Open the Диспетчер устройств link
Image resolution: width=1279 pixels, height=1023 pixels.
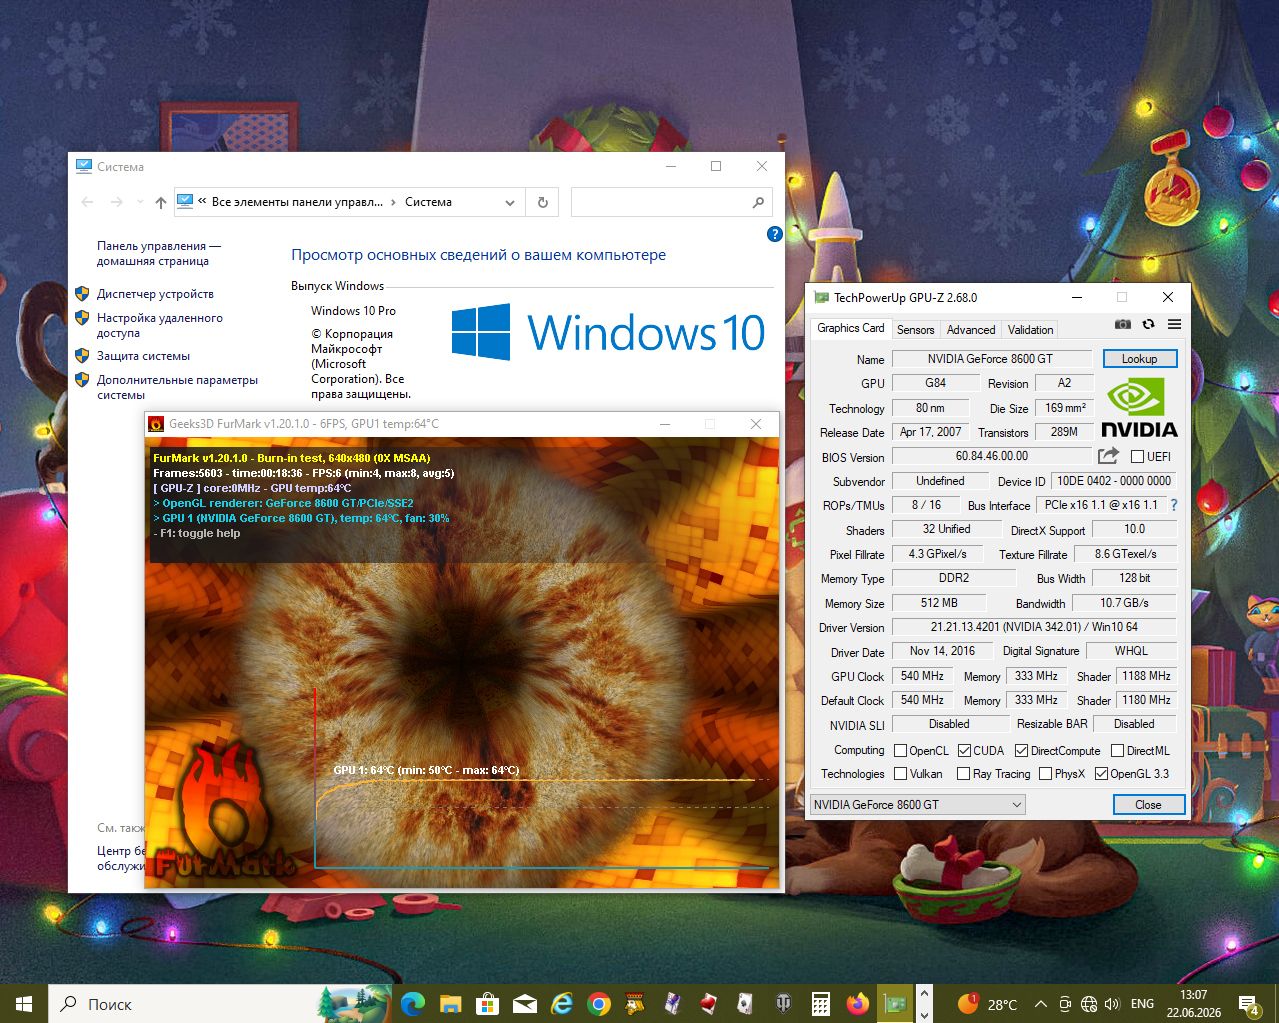pyautogui.click(x=155, y=294)
